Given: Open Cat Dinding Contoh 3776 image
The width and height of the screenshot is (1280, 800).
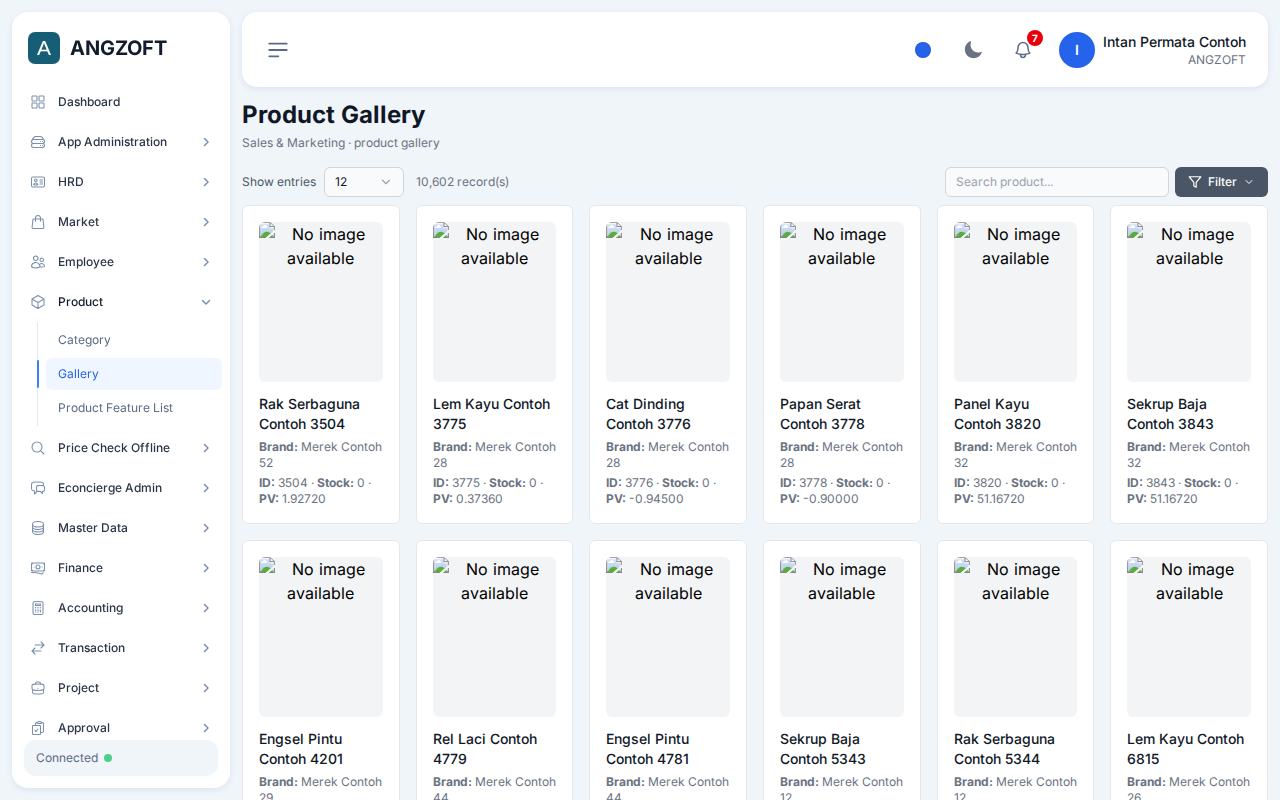Looking at the screenshot, I should pyautogui.click(x=668, y=302).
